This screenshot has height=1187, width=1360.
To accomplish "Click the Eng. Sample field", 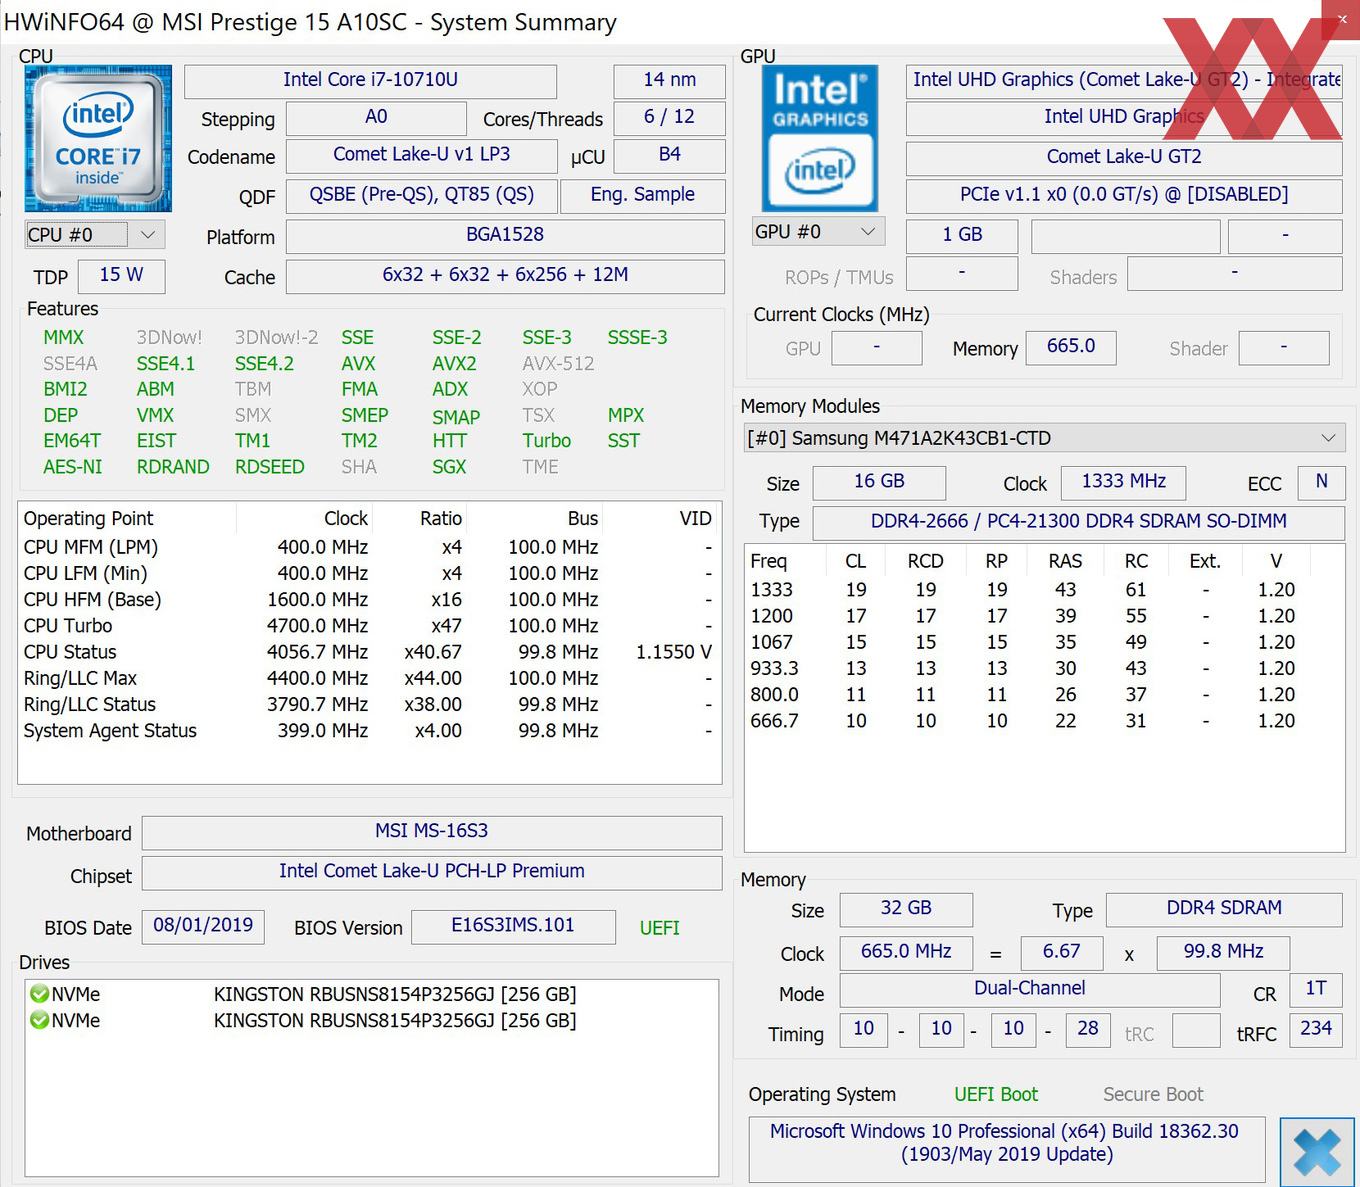I will pos(643,195).
